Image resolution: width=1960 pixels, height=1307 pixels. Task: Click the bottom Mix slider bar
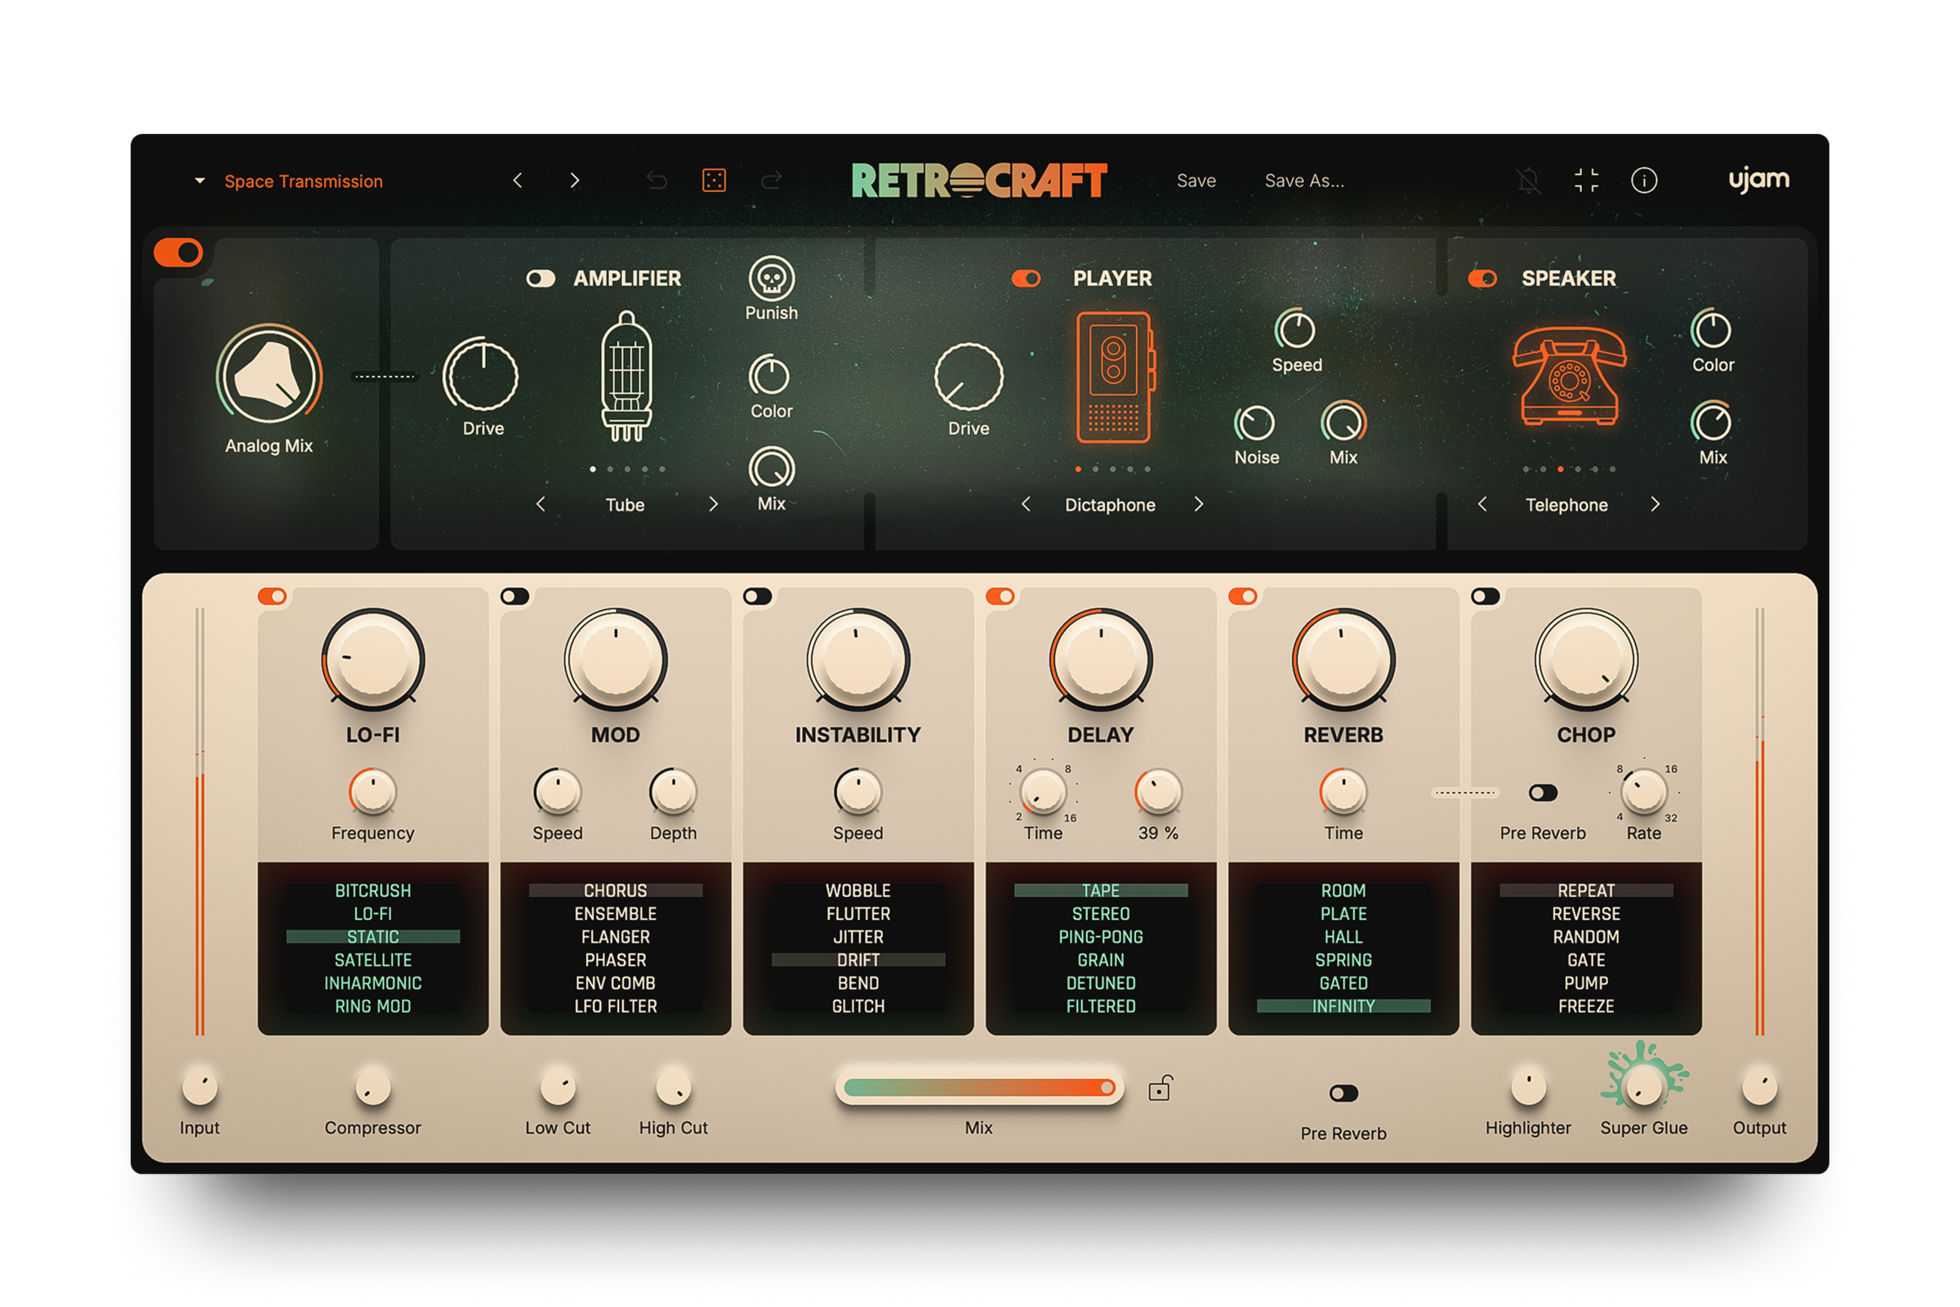978,1087
